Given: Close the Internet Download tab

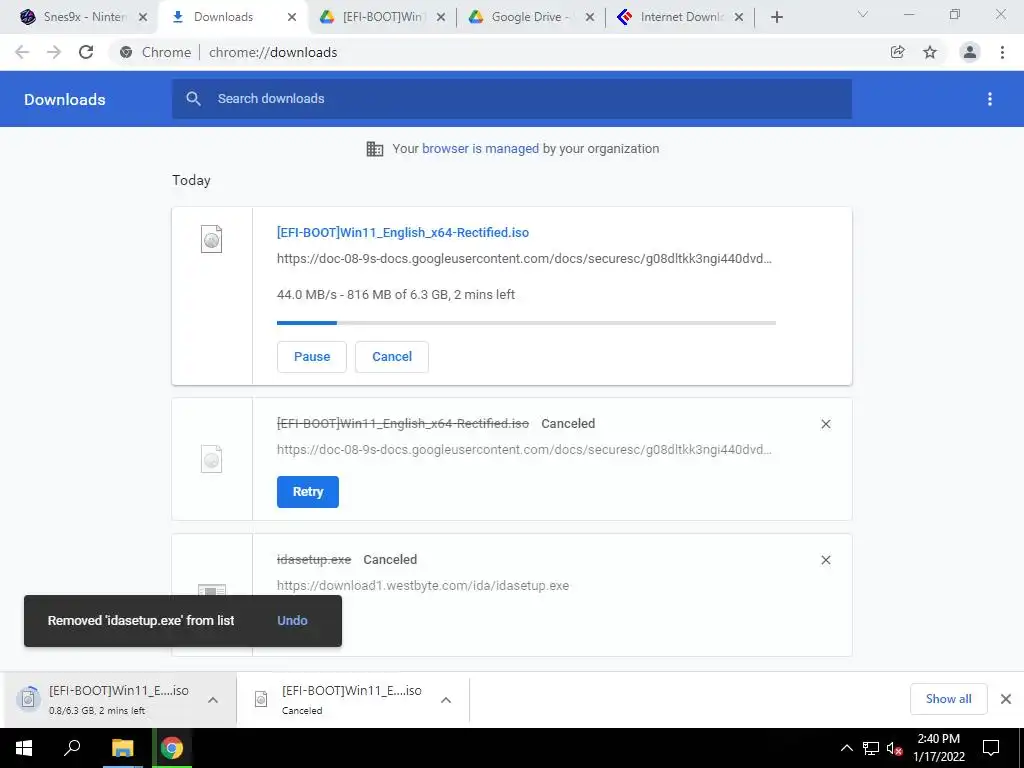Looking at the screenshot, I should [739, 18].
